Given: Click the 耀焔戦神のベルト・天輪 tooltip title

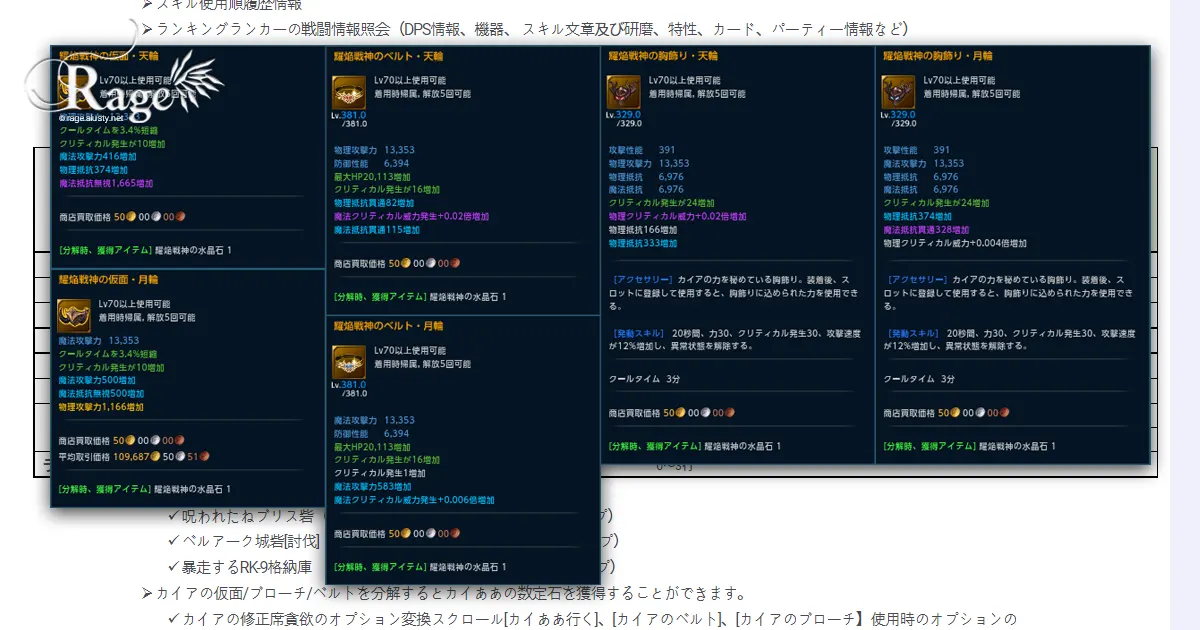Looking at the screenshot, I should coord(386,56).
